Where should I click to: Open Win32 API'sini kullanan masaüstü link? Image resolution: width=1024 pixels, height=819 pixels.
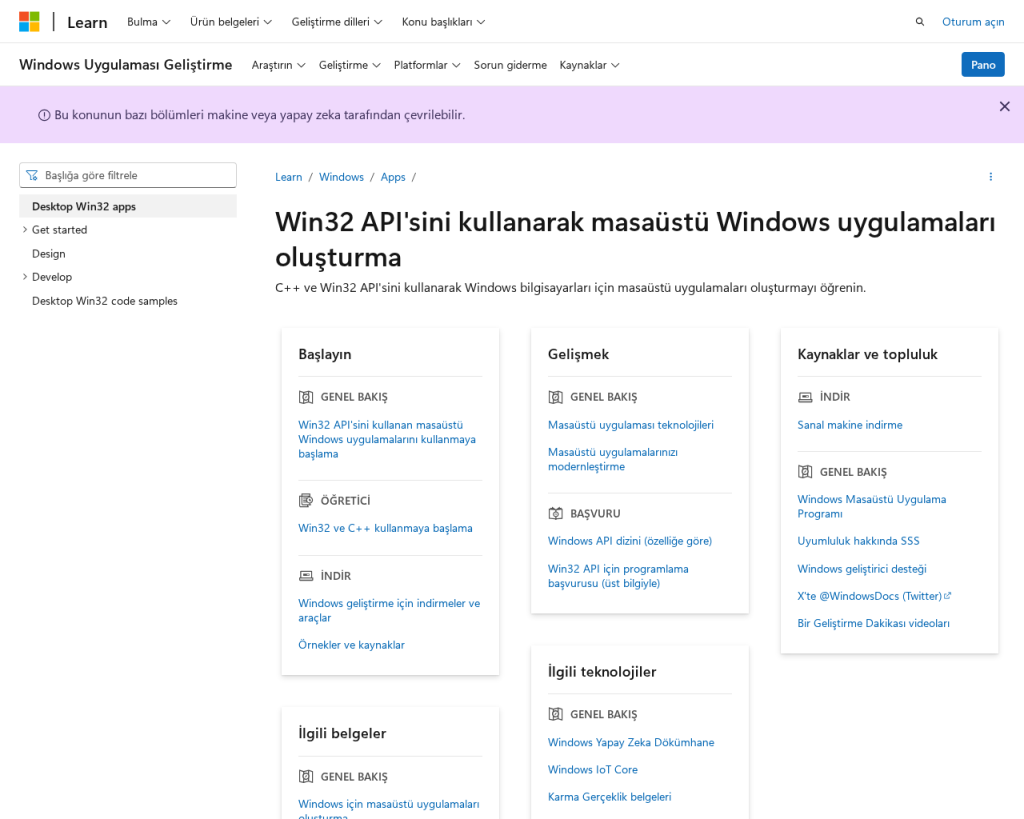click(x=387, y=440)
